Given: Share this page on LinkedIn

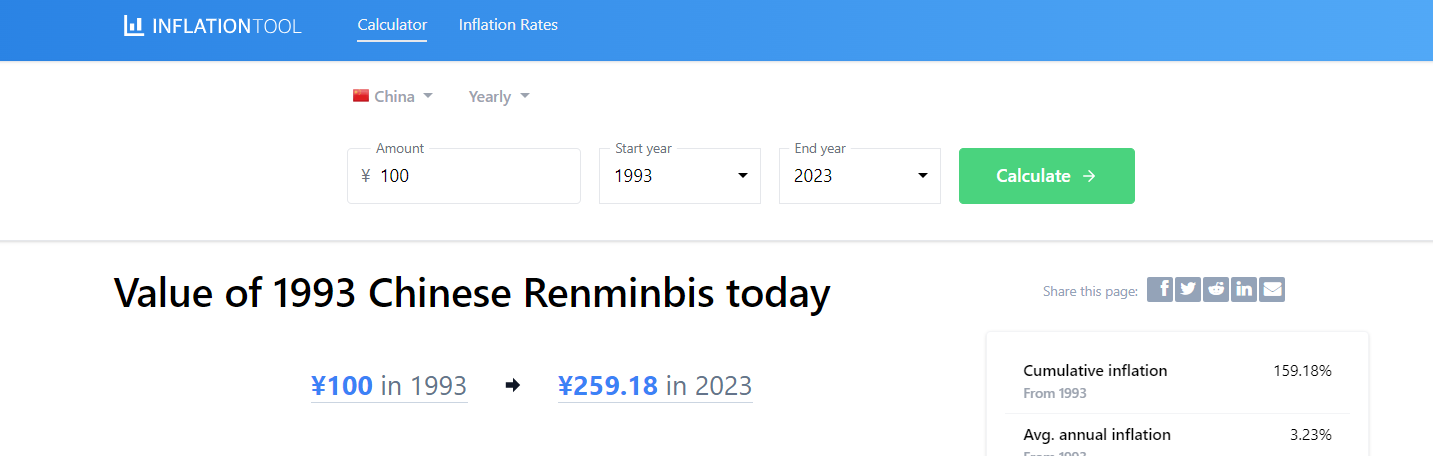Looking at the screenshot, I should click(x=1243, y=290).
